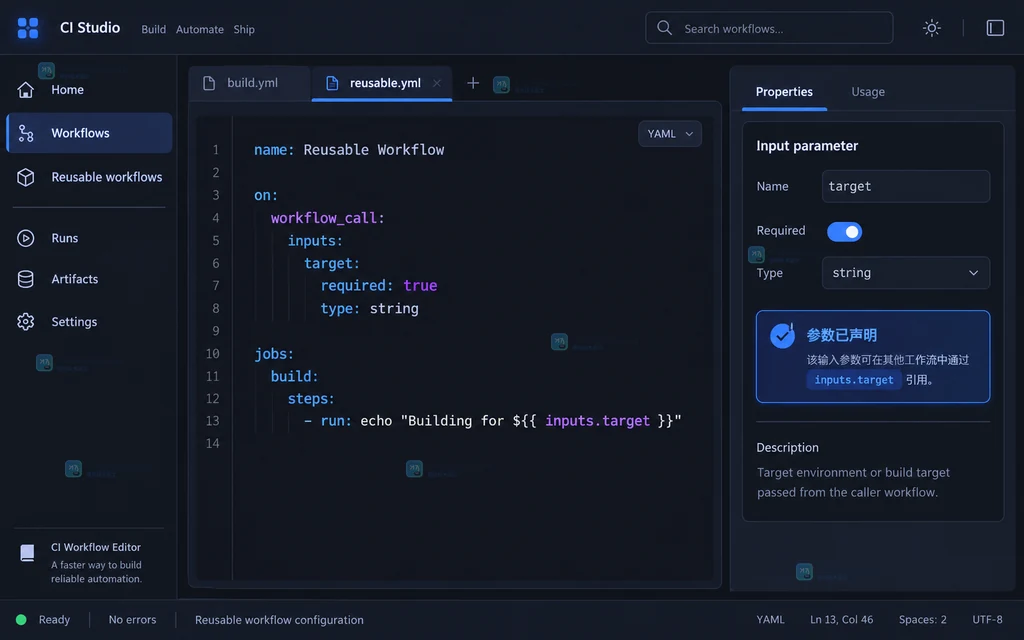Click the 'Input parameter' heading
The width and height of the screenshot is (1024, 640).
807,146
